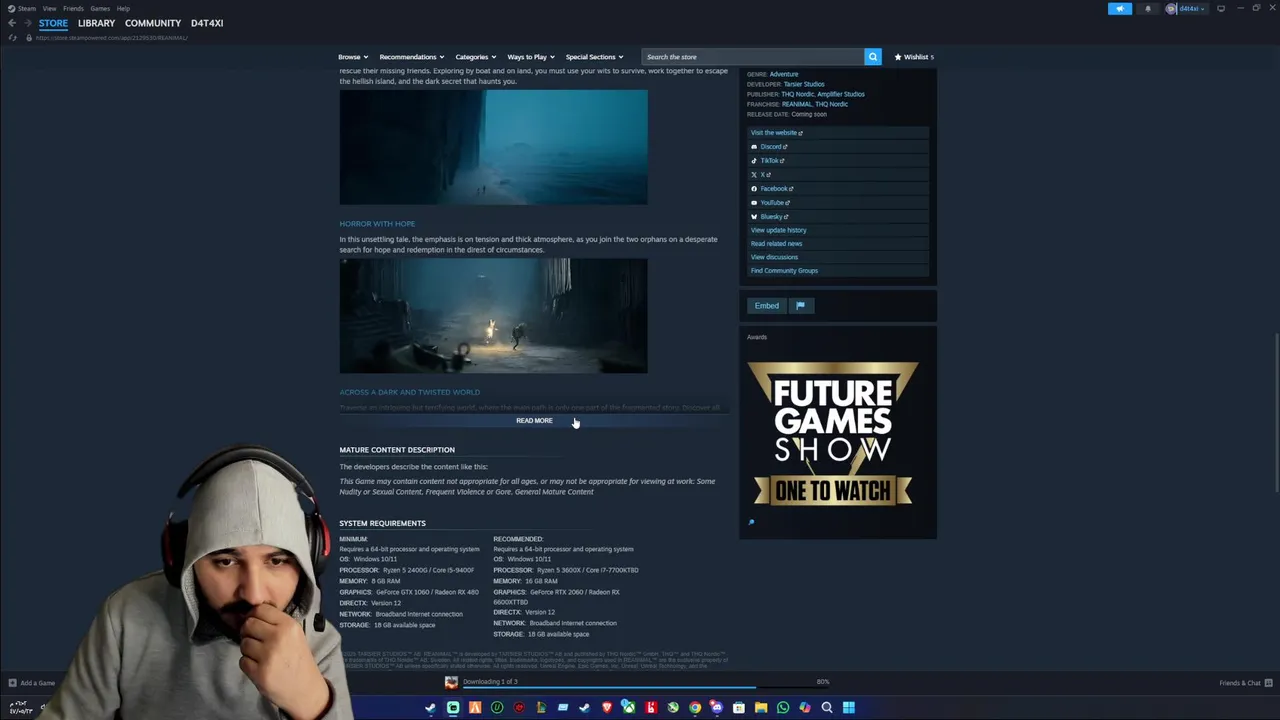
Task: Open Tarsier Studios developer link
Action: (804, 84)
